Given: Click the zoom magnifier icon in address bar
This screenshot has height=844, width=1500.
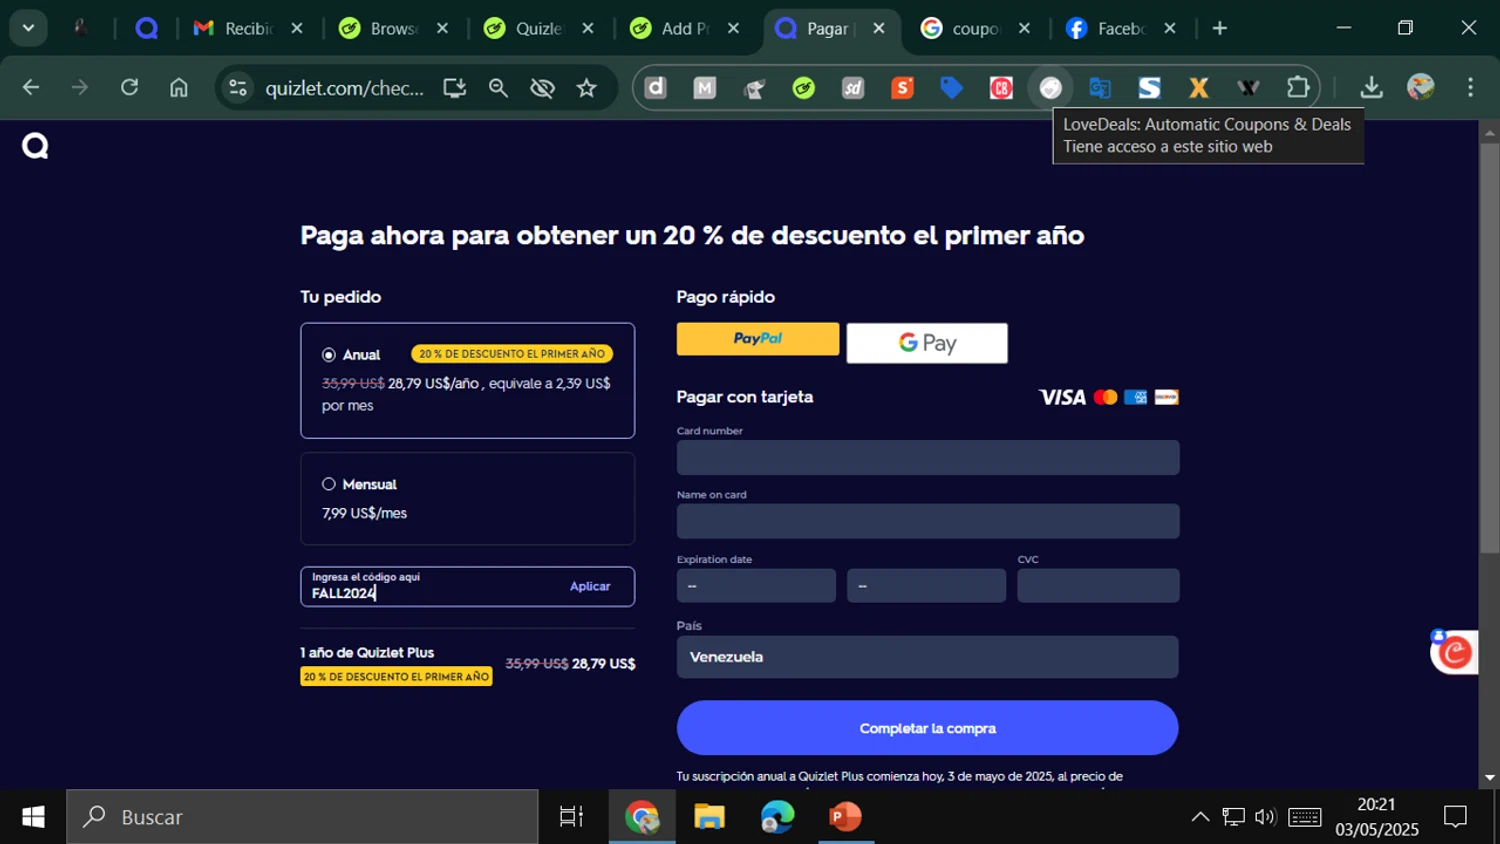Looking at the screenshot, I should click(x=498, y=88).
